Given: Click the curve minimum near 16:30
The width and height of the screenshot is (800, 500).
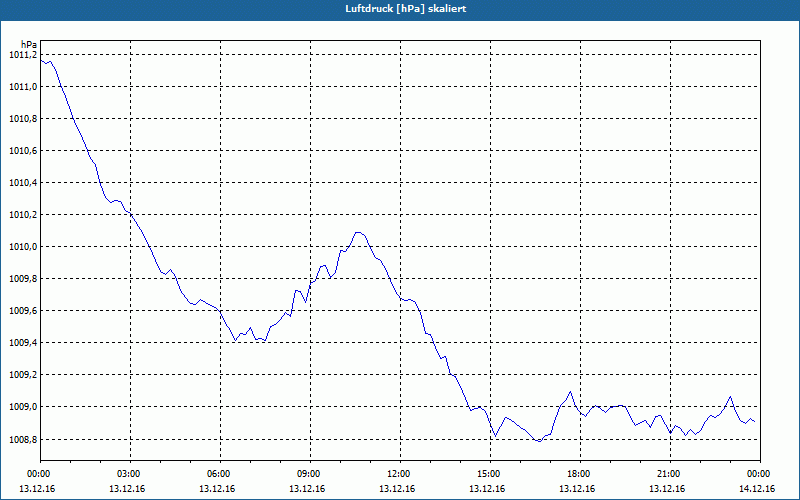Looking at the screenshot, I should [x=539, y=441].
